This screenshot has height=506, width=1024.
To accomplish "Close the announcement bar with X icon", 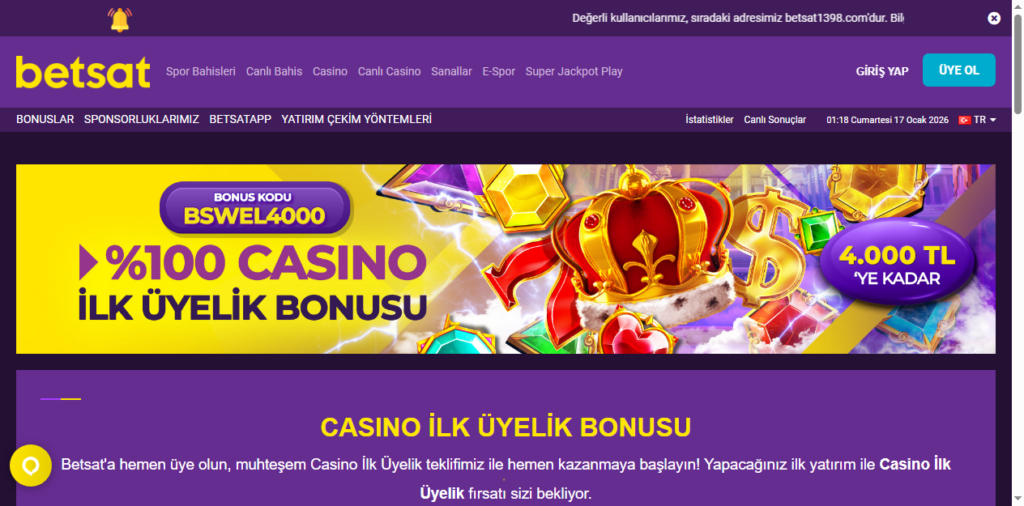I will point(993,18).
